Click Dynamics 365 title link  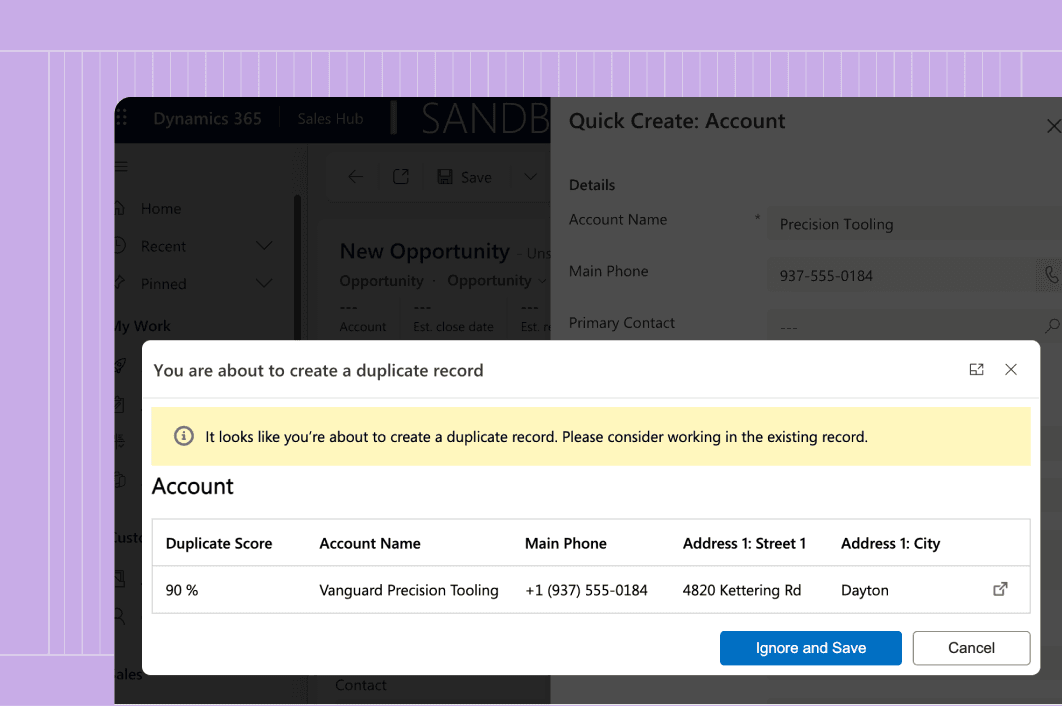coord(207,119)
